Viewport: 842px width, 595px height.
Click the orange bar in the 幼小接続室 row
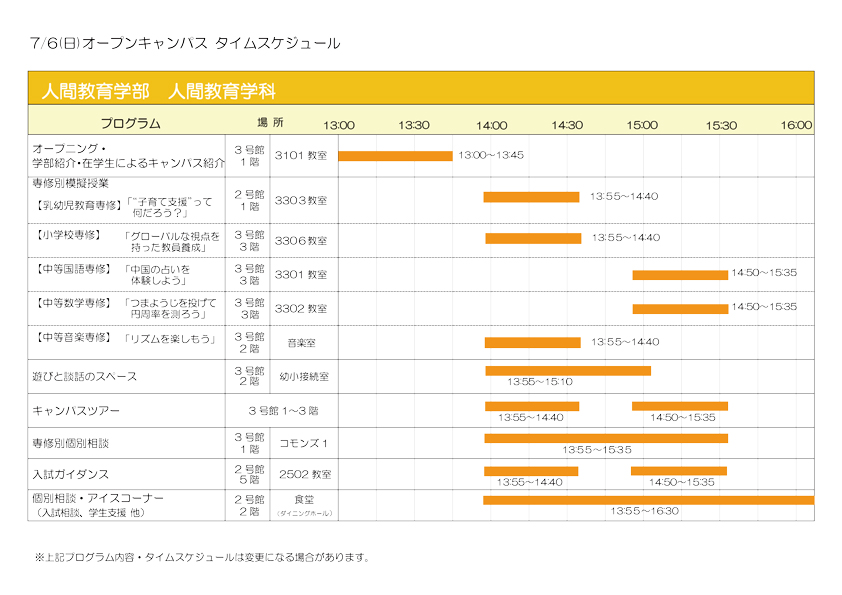(x=568, y=371)
